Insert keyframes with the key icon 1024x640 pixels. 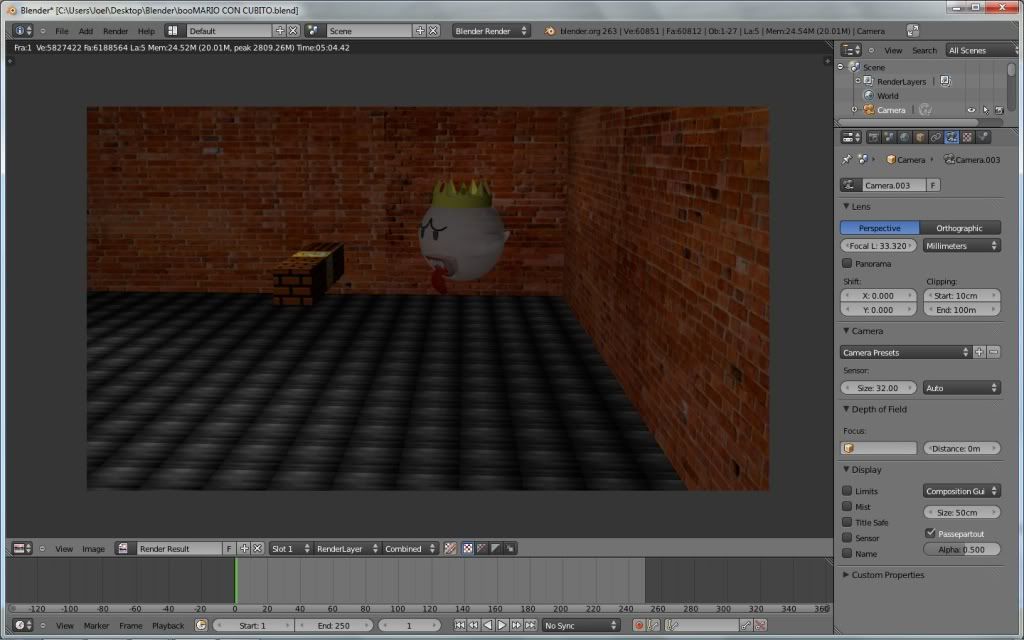pyautogui.click(x=746, y=626)
